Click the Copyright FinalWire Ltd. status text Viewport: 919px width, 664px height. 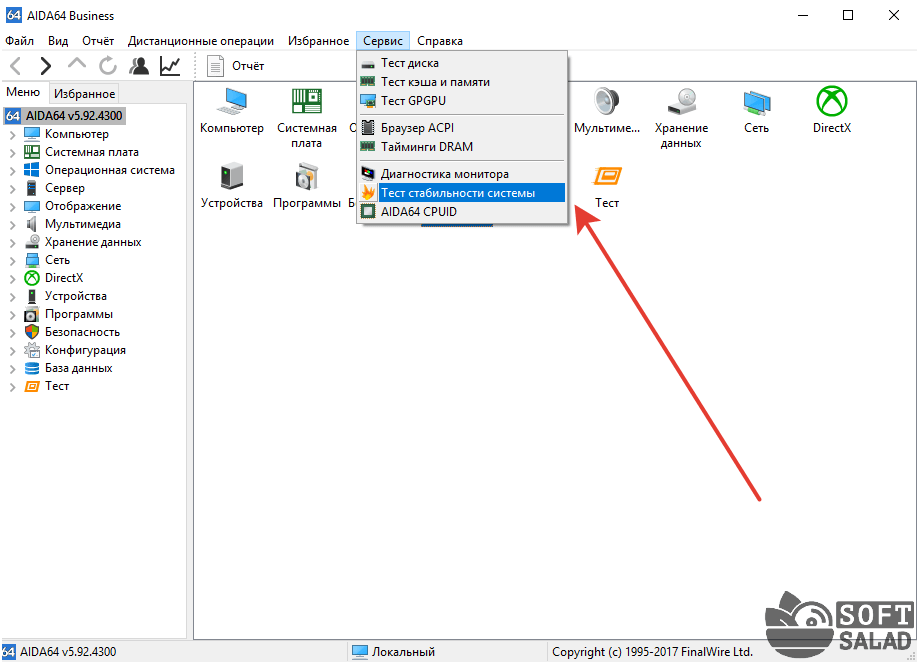click(652, 652)
